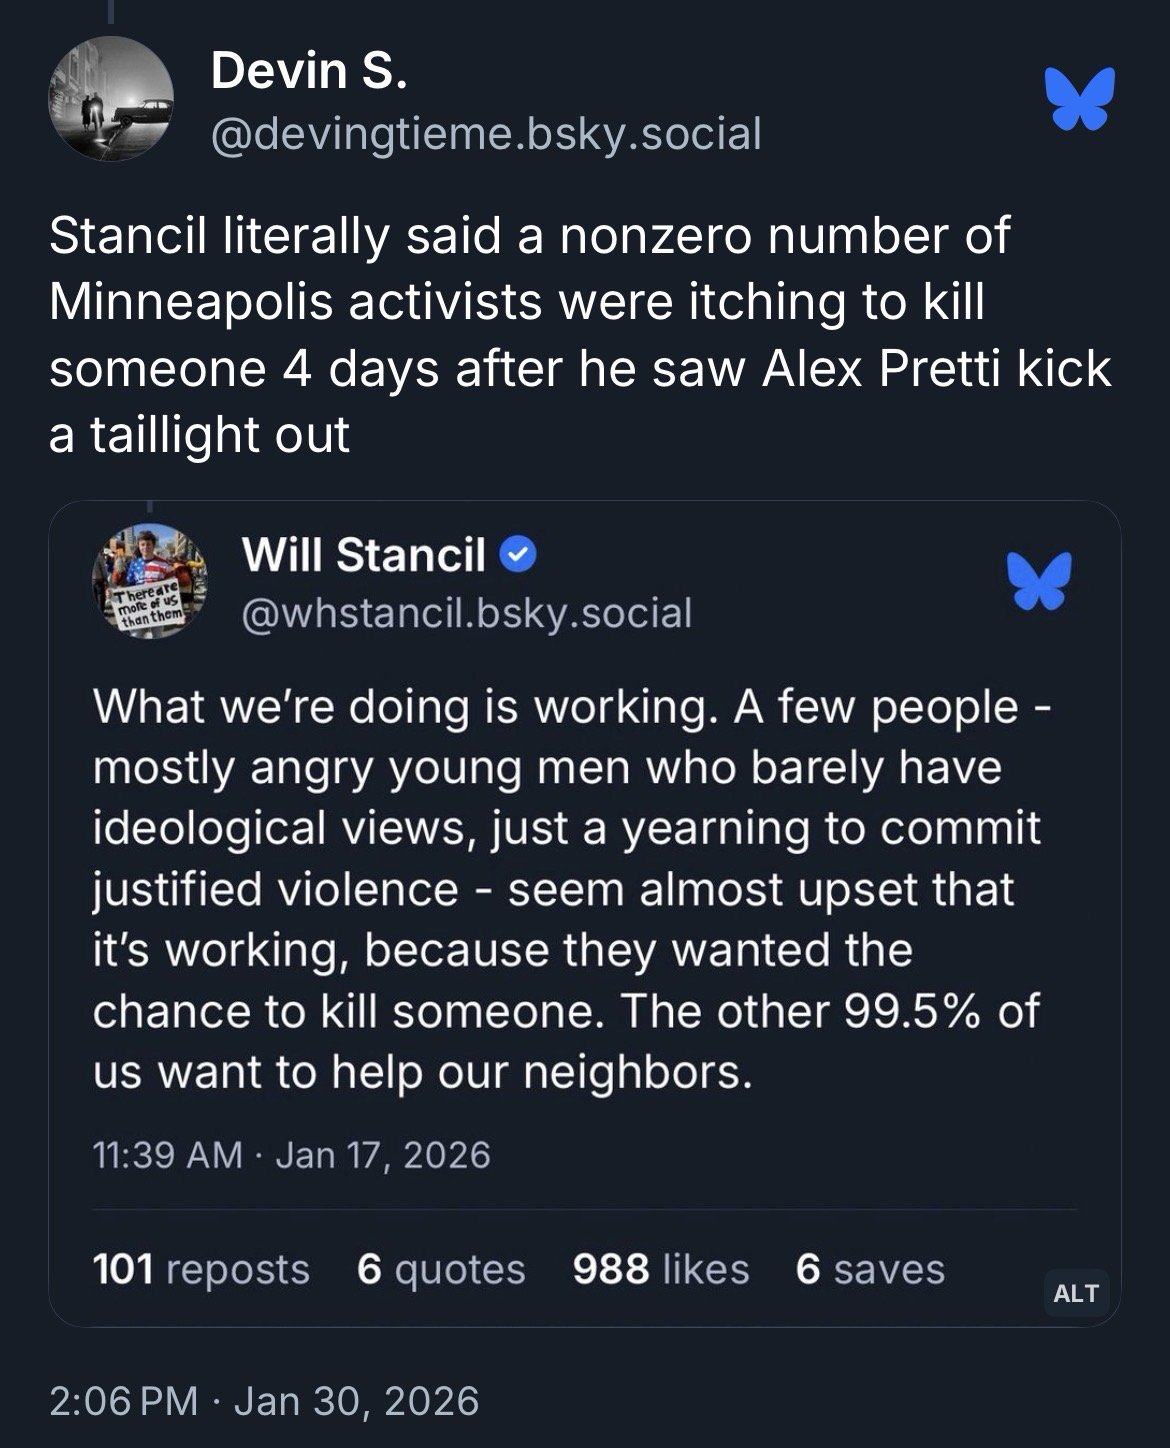View the 6 quotes list
This screenshot has height=1448, width=1170.
pos(441,1269)
